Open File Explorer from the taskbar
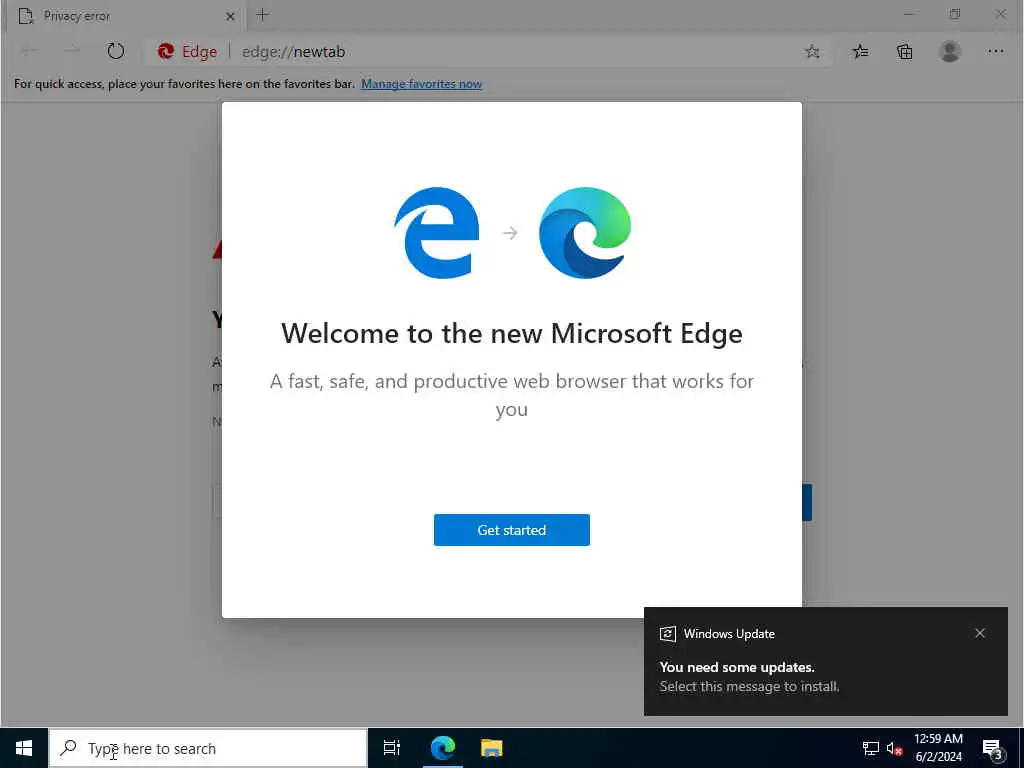The width and height of the screenshot is (1024, 768). [492, 748]
